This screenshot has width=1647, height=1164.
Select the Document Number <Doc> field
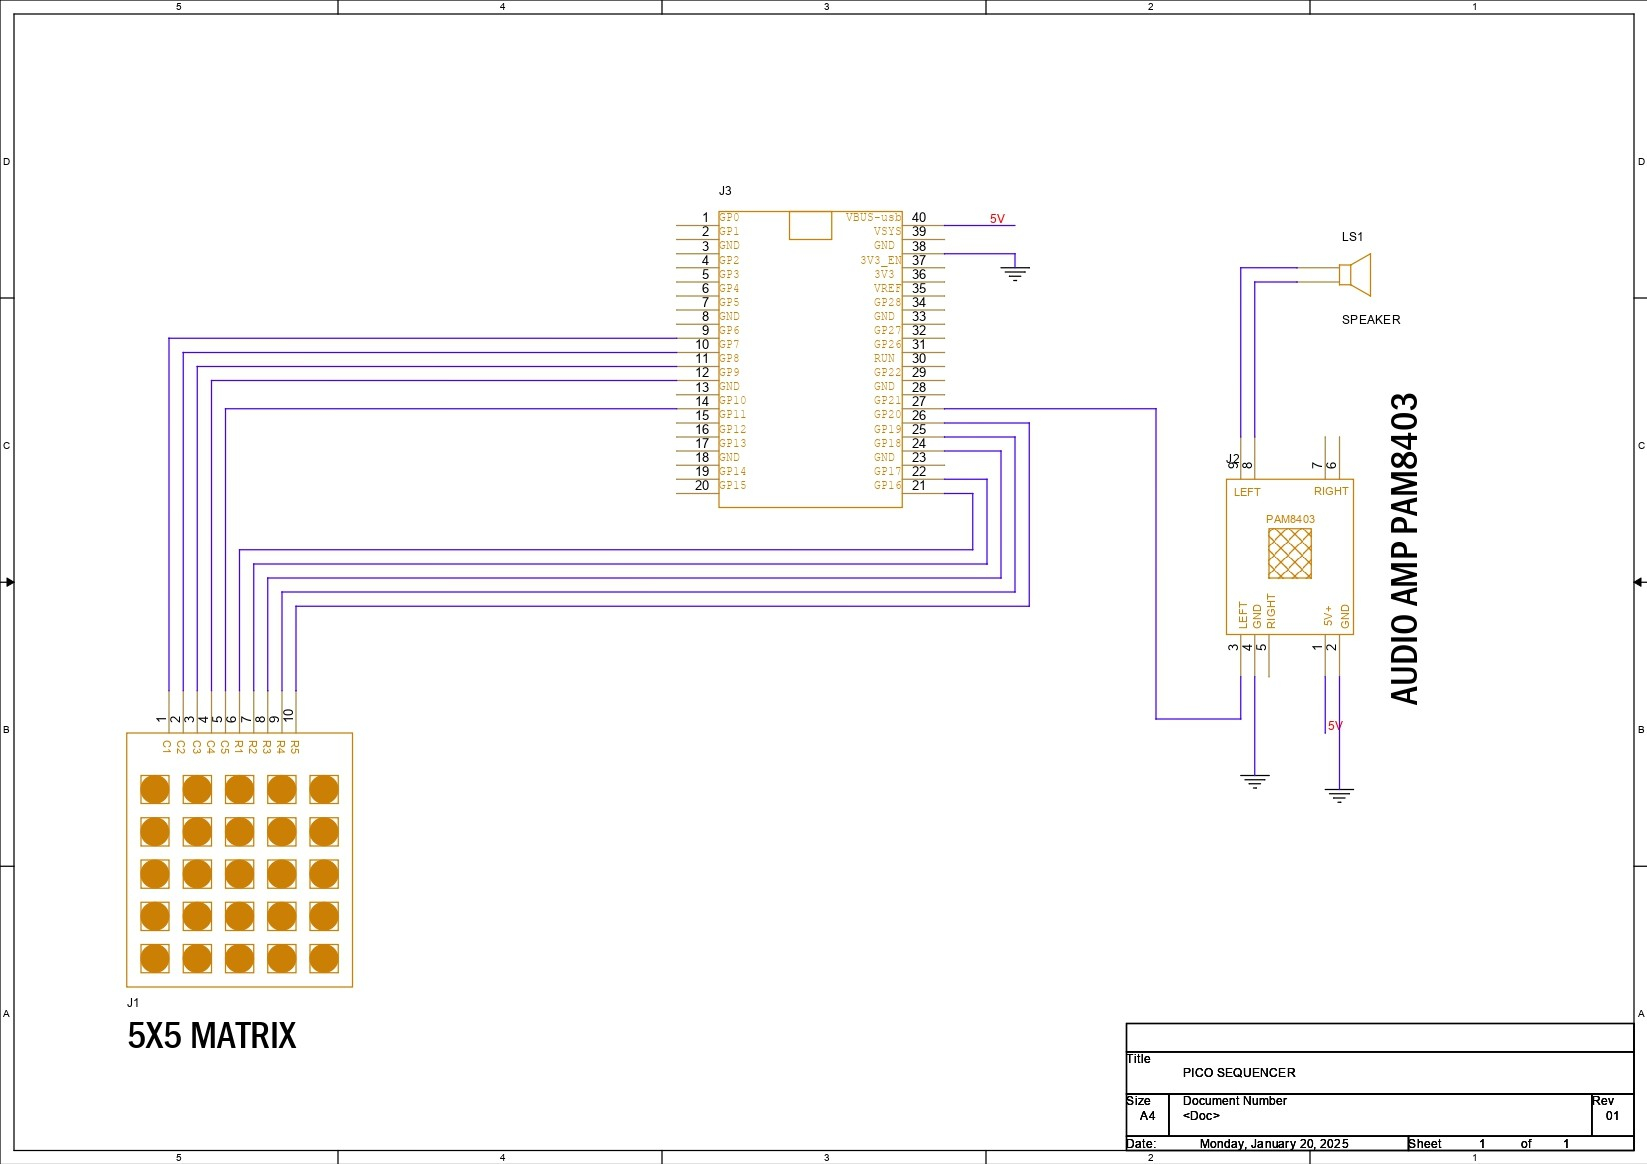(1234, 1108)
